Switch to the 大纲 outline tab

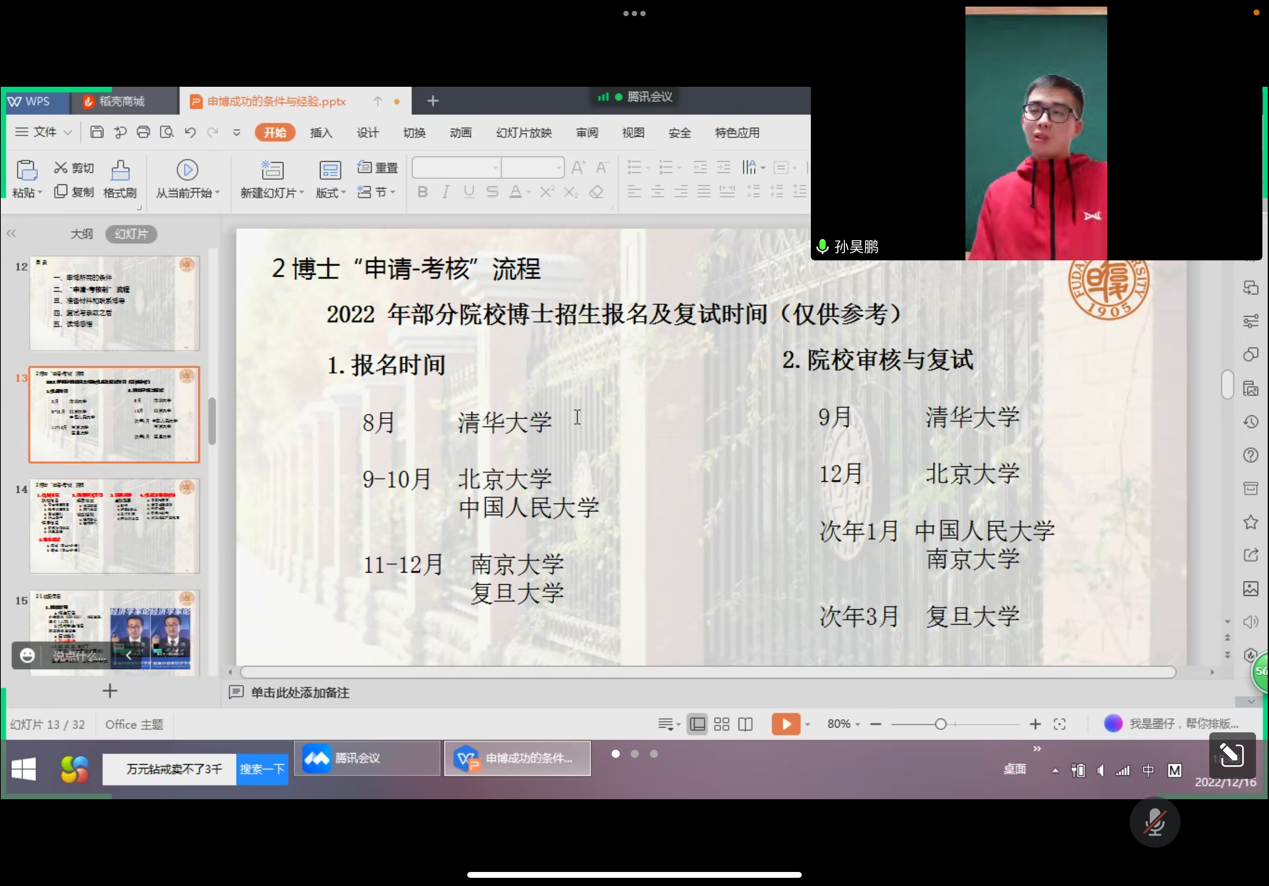tap(82, 234)
